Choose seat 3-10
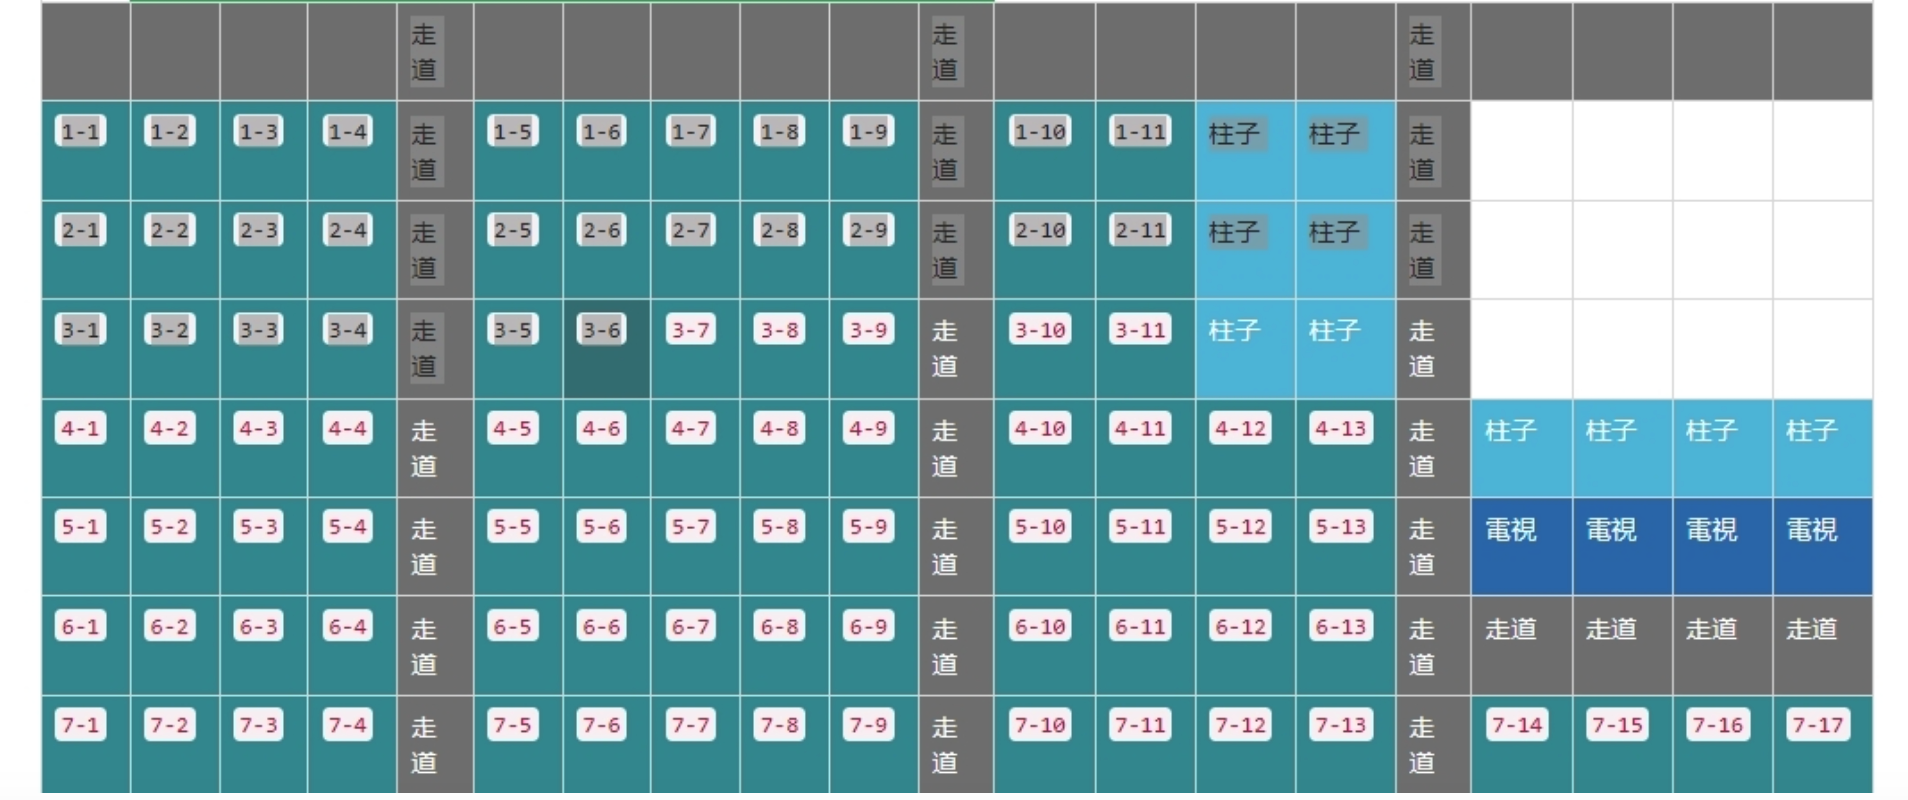Screen dimensions: 1908x800 [x=1040, y=330]
